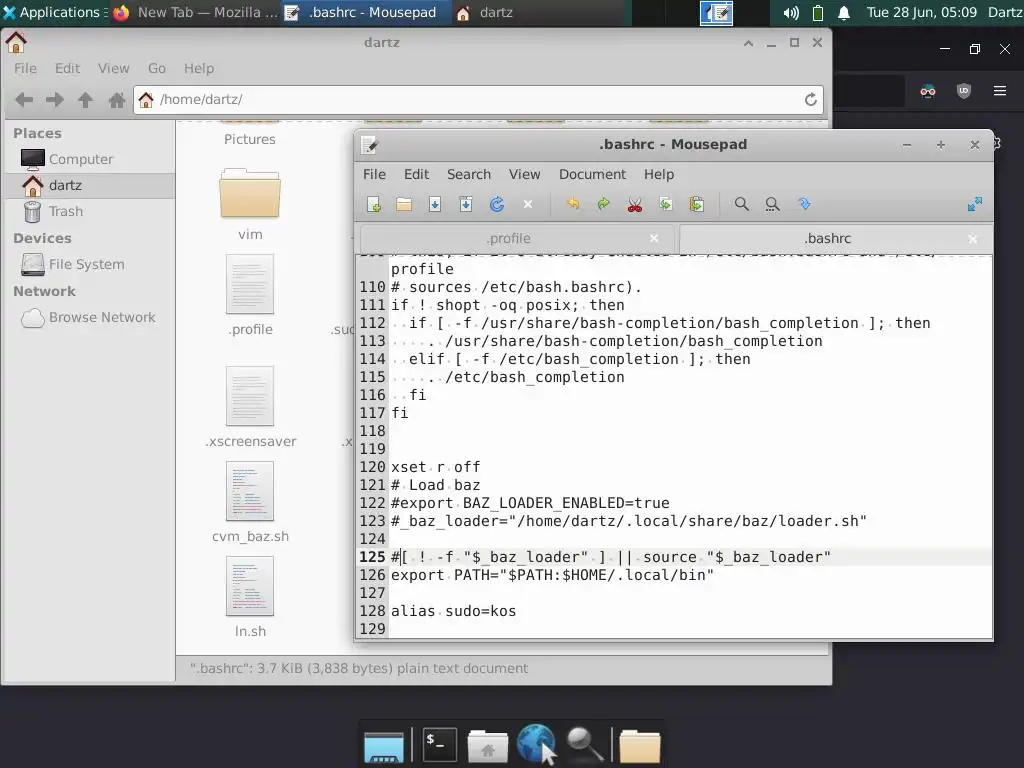Open Find and Replace in Mousepad toolbar
Viewport: 1024px width, 768px height.
773,204
